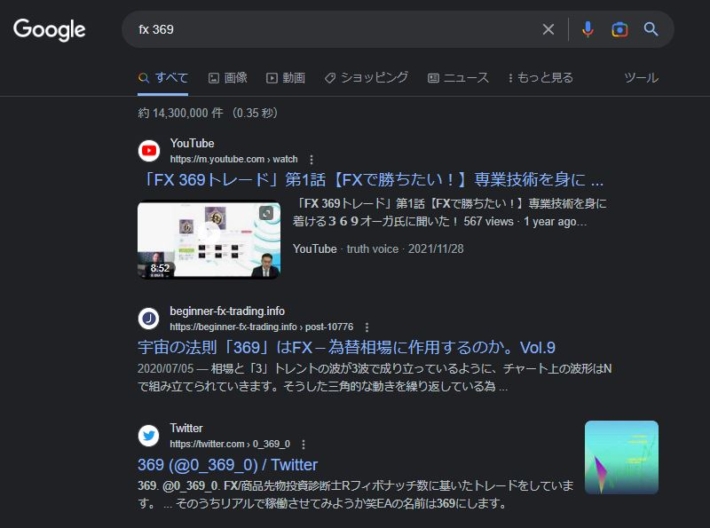
Task: Open the FX 369トレード 第1話 video title link
Action: tap(373, 180)
